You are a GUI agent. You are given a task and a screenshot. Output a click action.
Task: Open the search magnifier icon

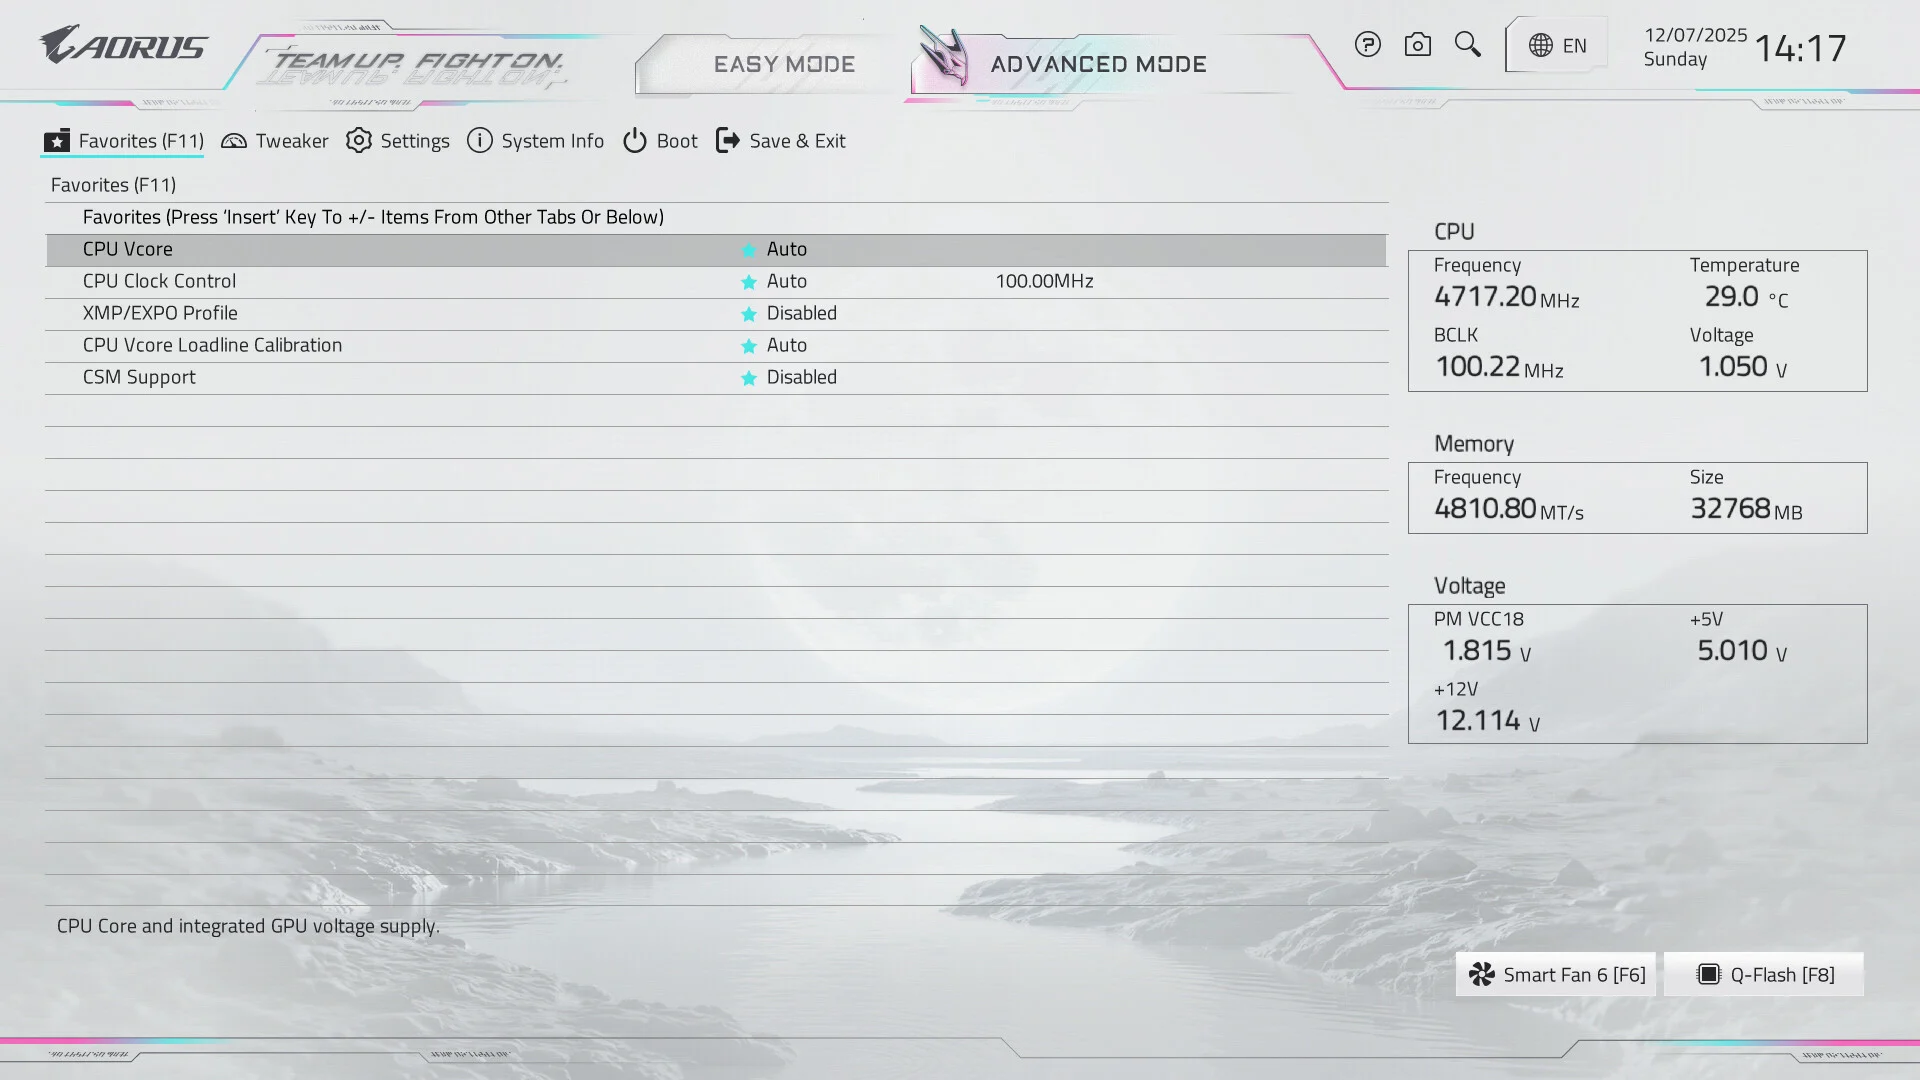pyautogui.click(x=1467, y=44)
